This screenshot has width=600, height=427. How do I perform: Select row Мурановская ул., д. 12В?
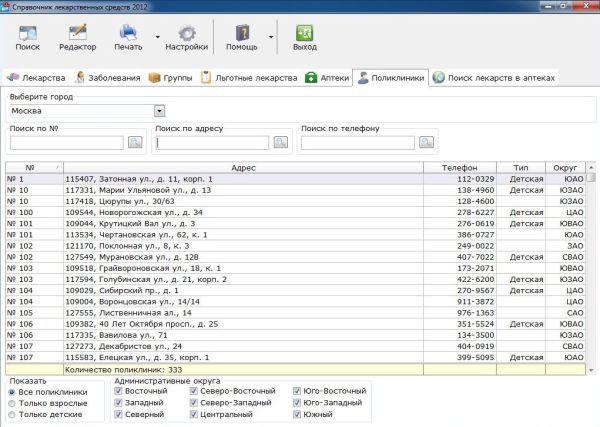point(295,257)
